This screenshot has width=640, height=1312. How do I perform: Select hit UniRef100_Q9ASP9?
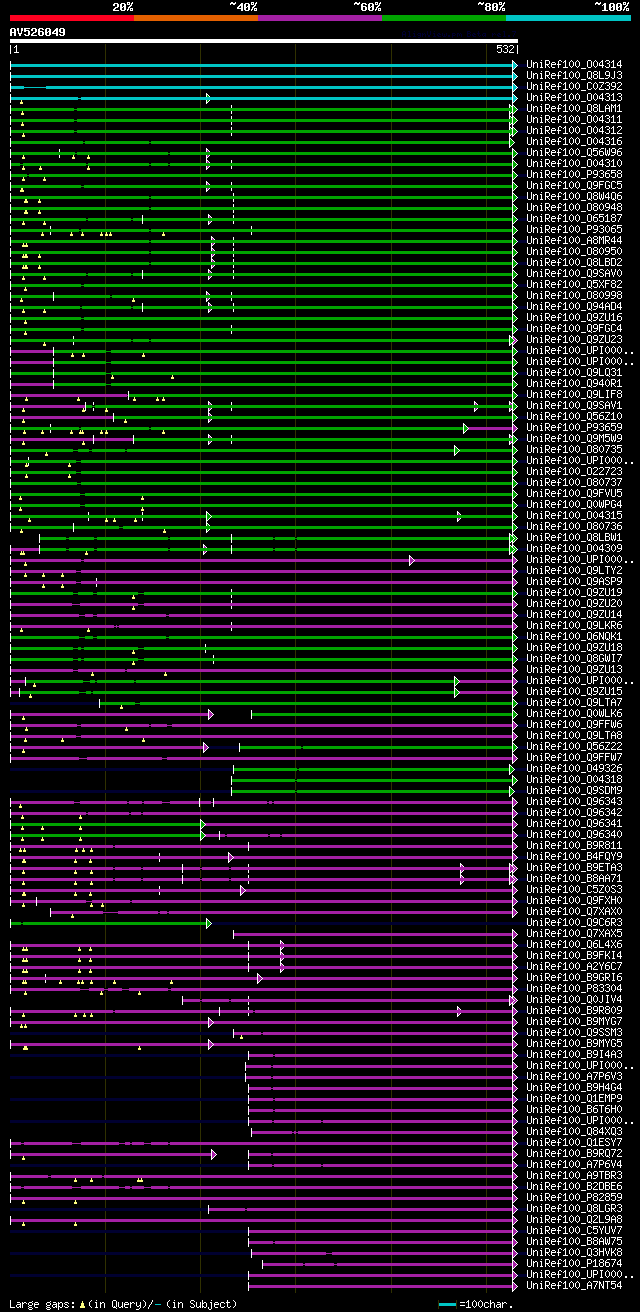pos(574,582)
